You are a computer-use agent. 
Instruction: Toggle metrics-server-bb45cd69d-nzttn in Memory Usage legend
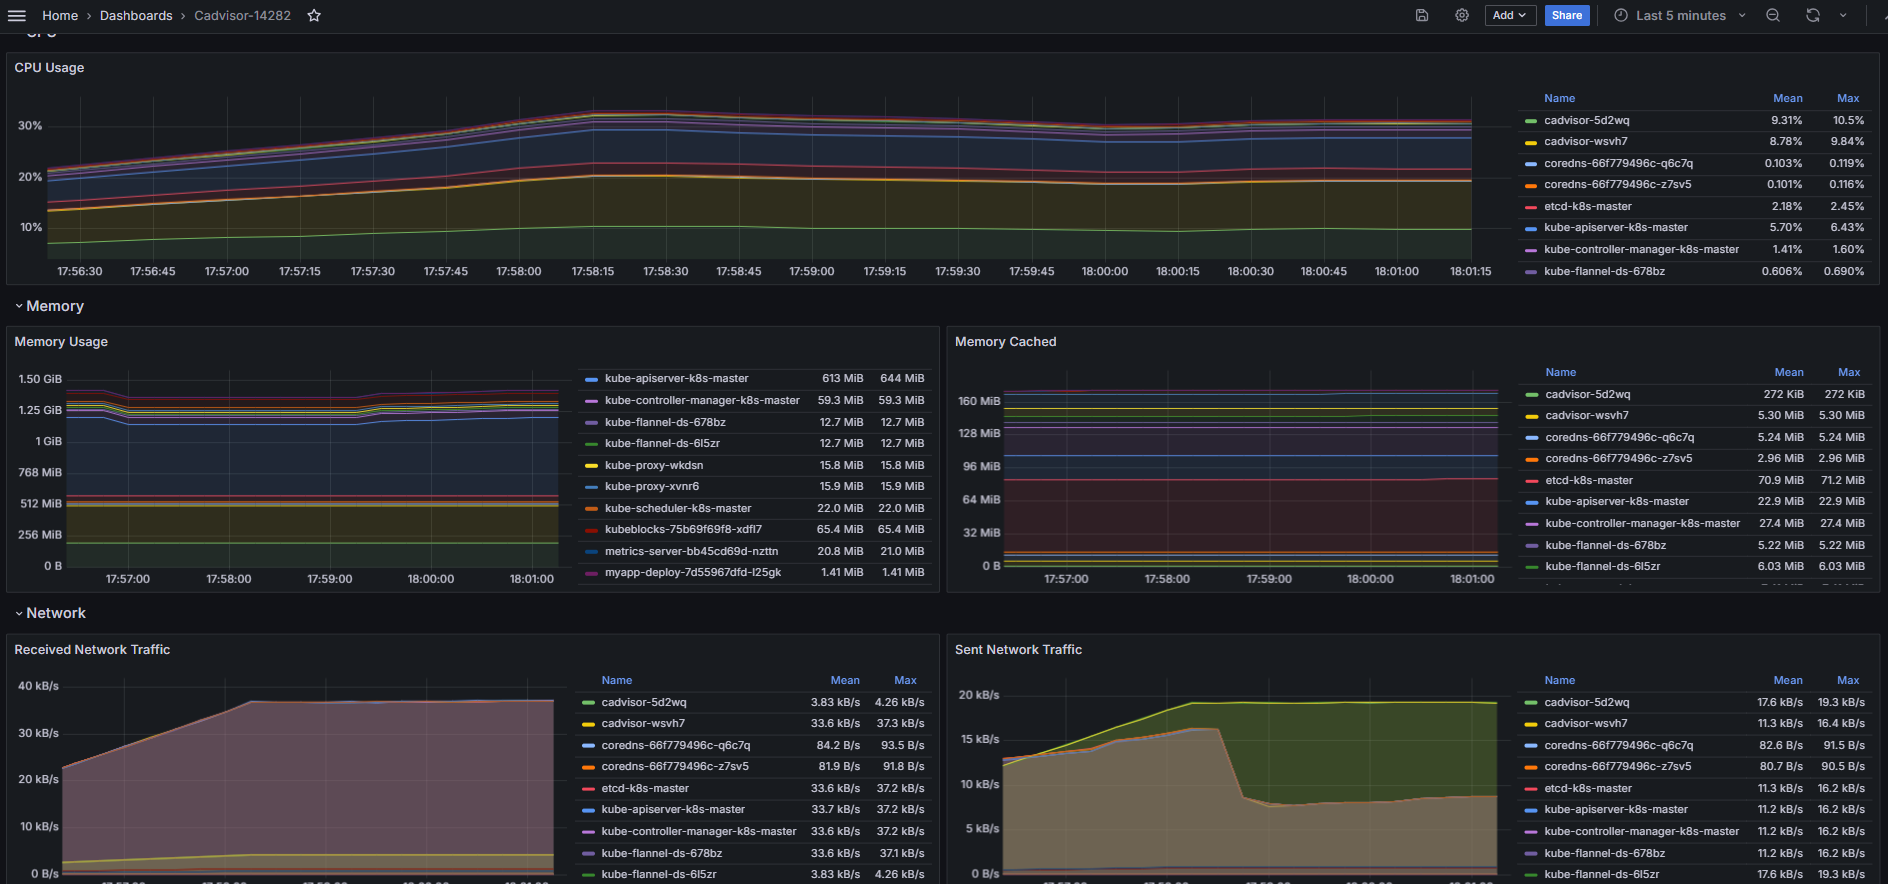[691, 552]
